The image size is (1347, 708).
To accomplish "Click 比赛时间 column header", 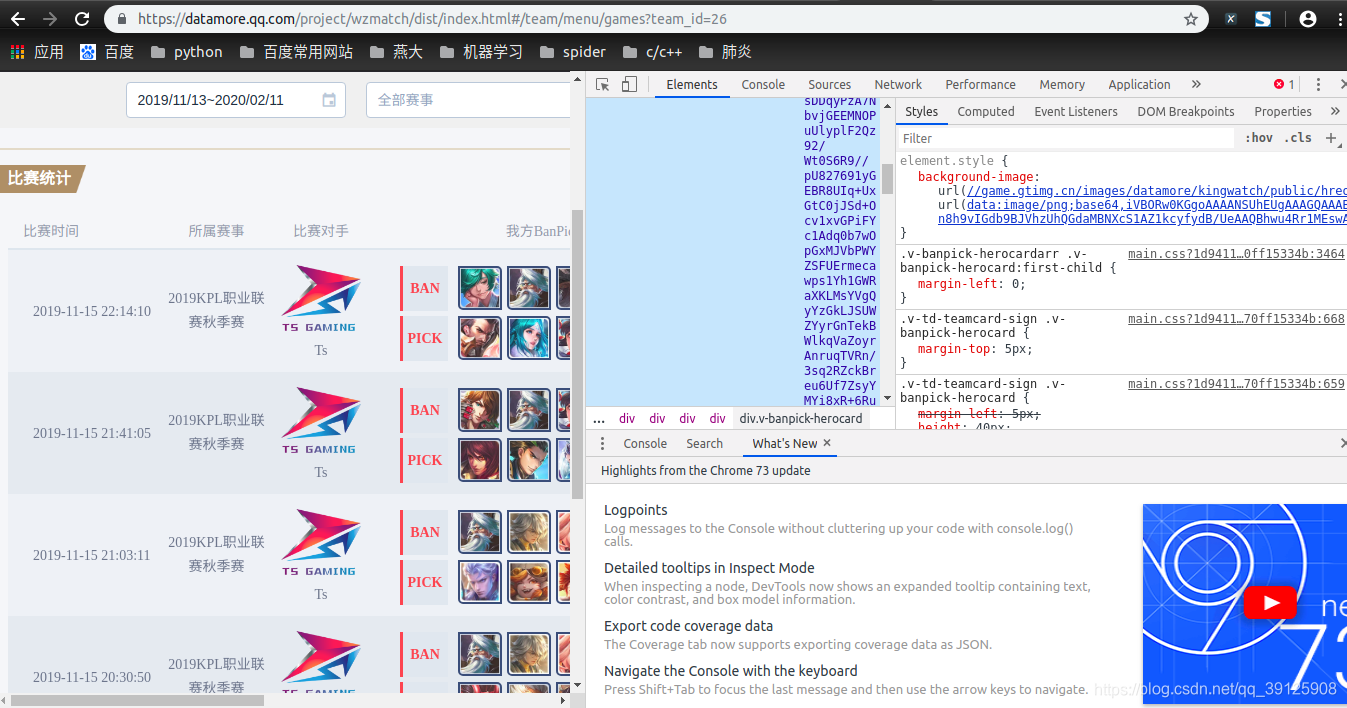I will (51, 231).
